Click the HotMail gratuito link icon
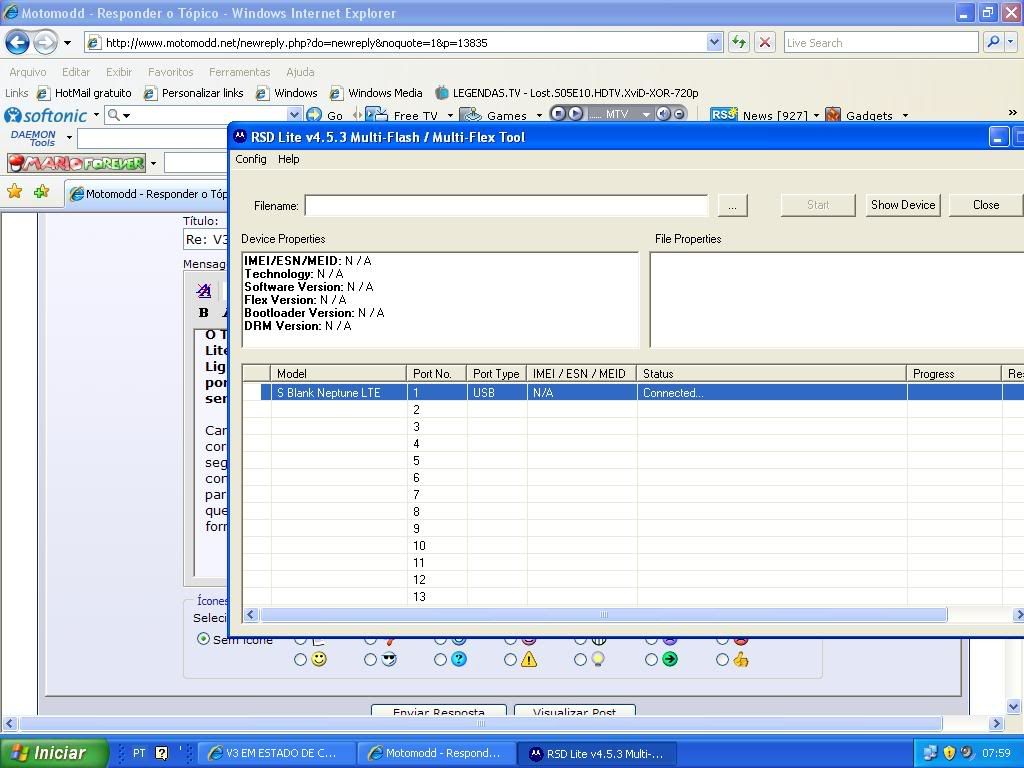This screenshot has width=1024, height=768. 43,93
